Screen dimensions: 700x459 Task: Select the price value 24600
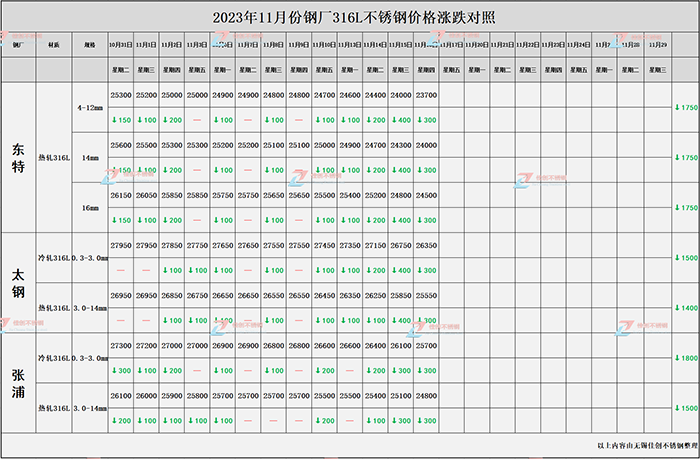point(350,95)
